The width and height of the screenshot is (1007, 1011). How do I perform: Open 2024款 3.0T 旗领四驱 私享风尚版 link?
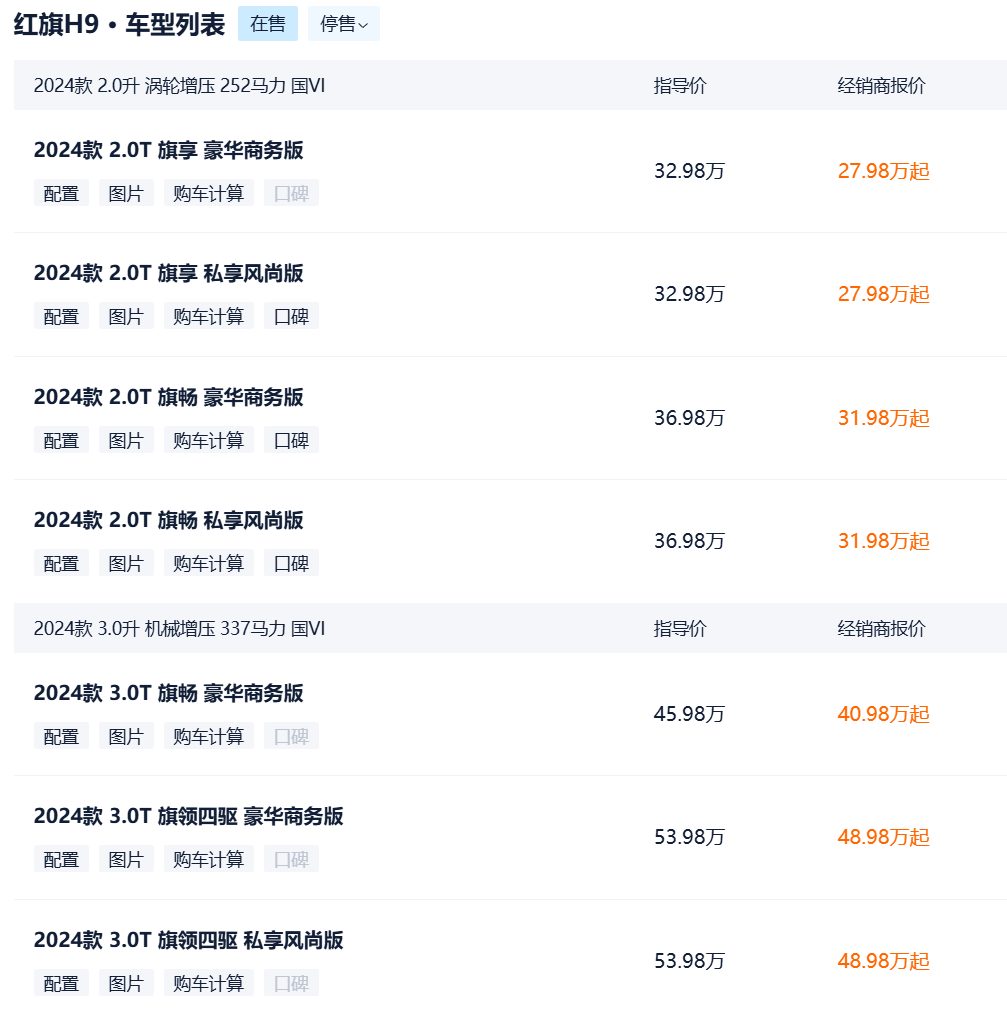pyautogui.click(x=188, y=941)
